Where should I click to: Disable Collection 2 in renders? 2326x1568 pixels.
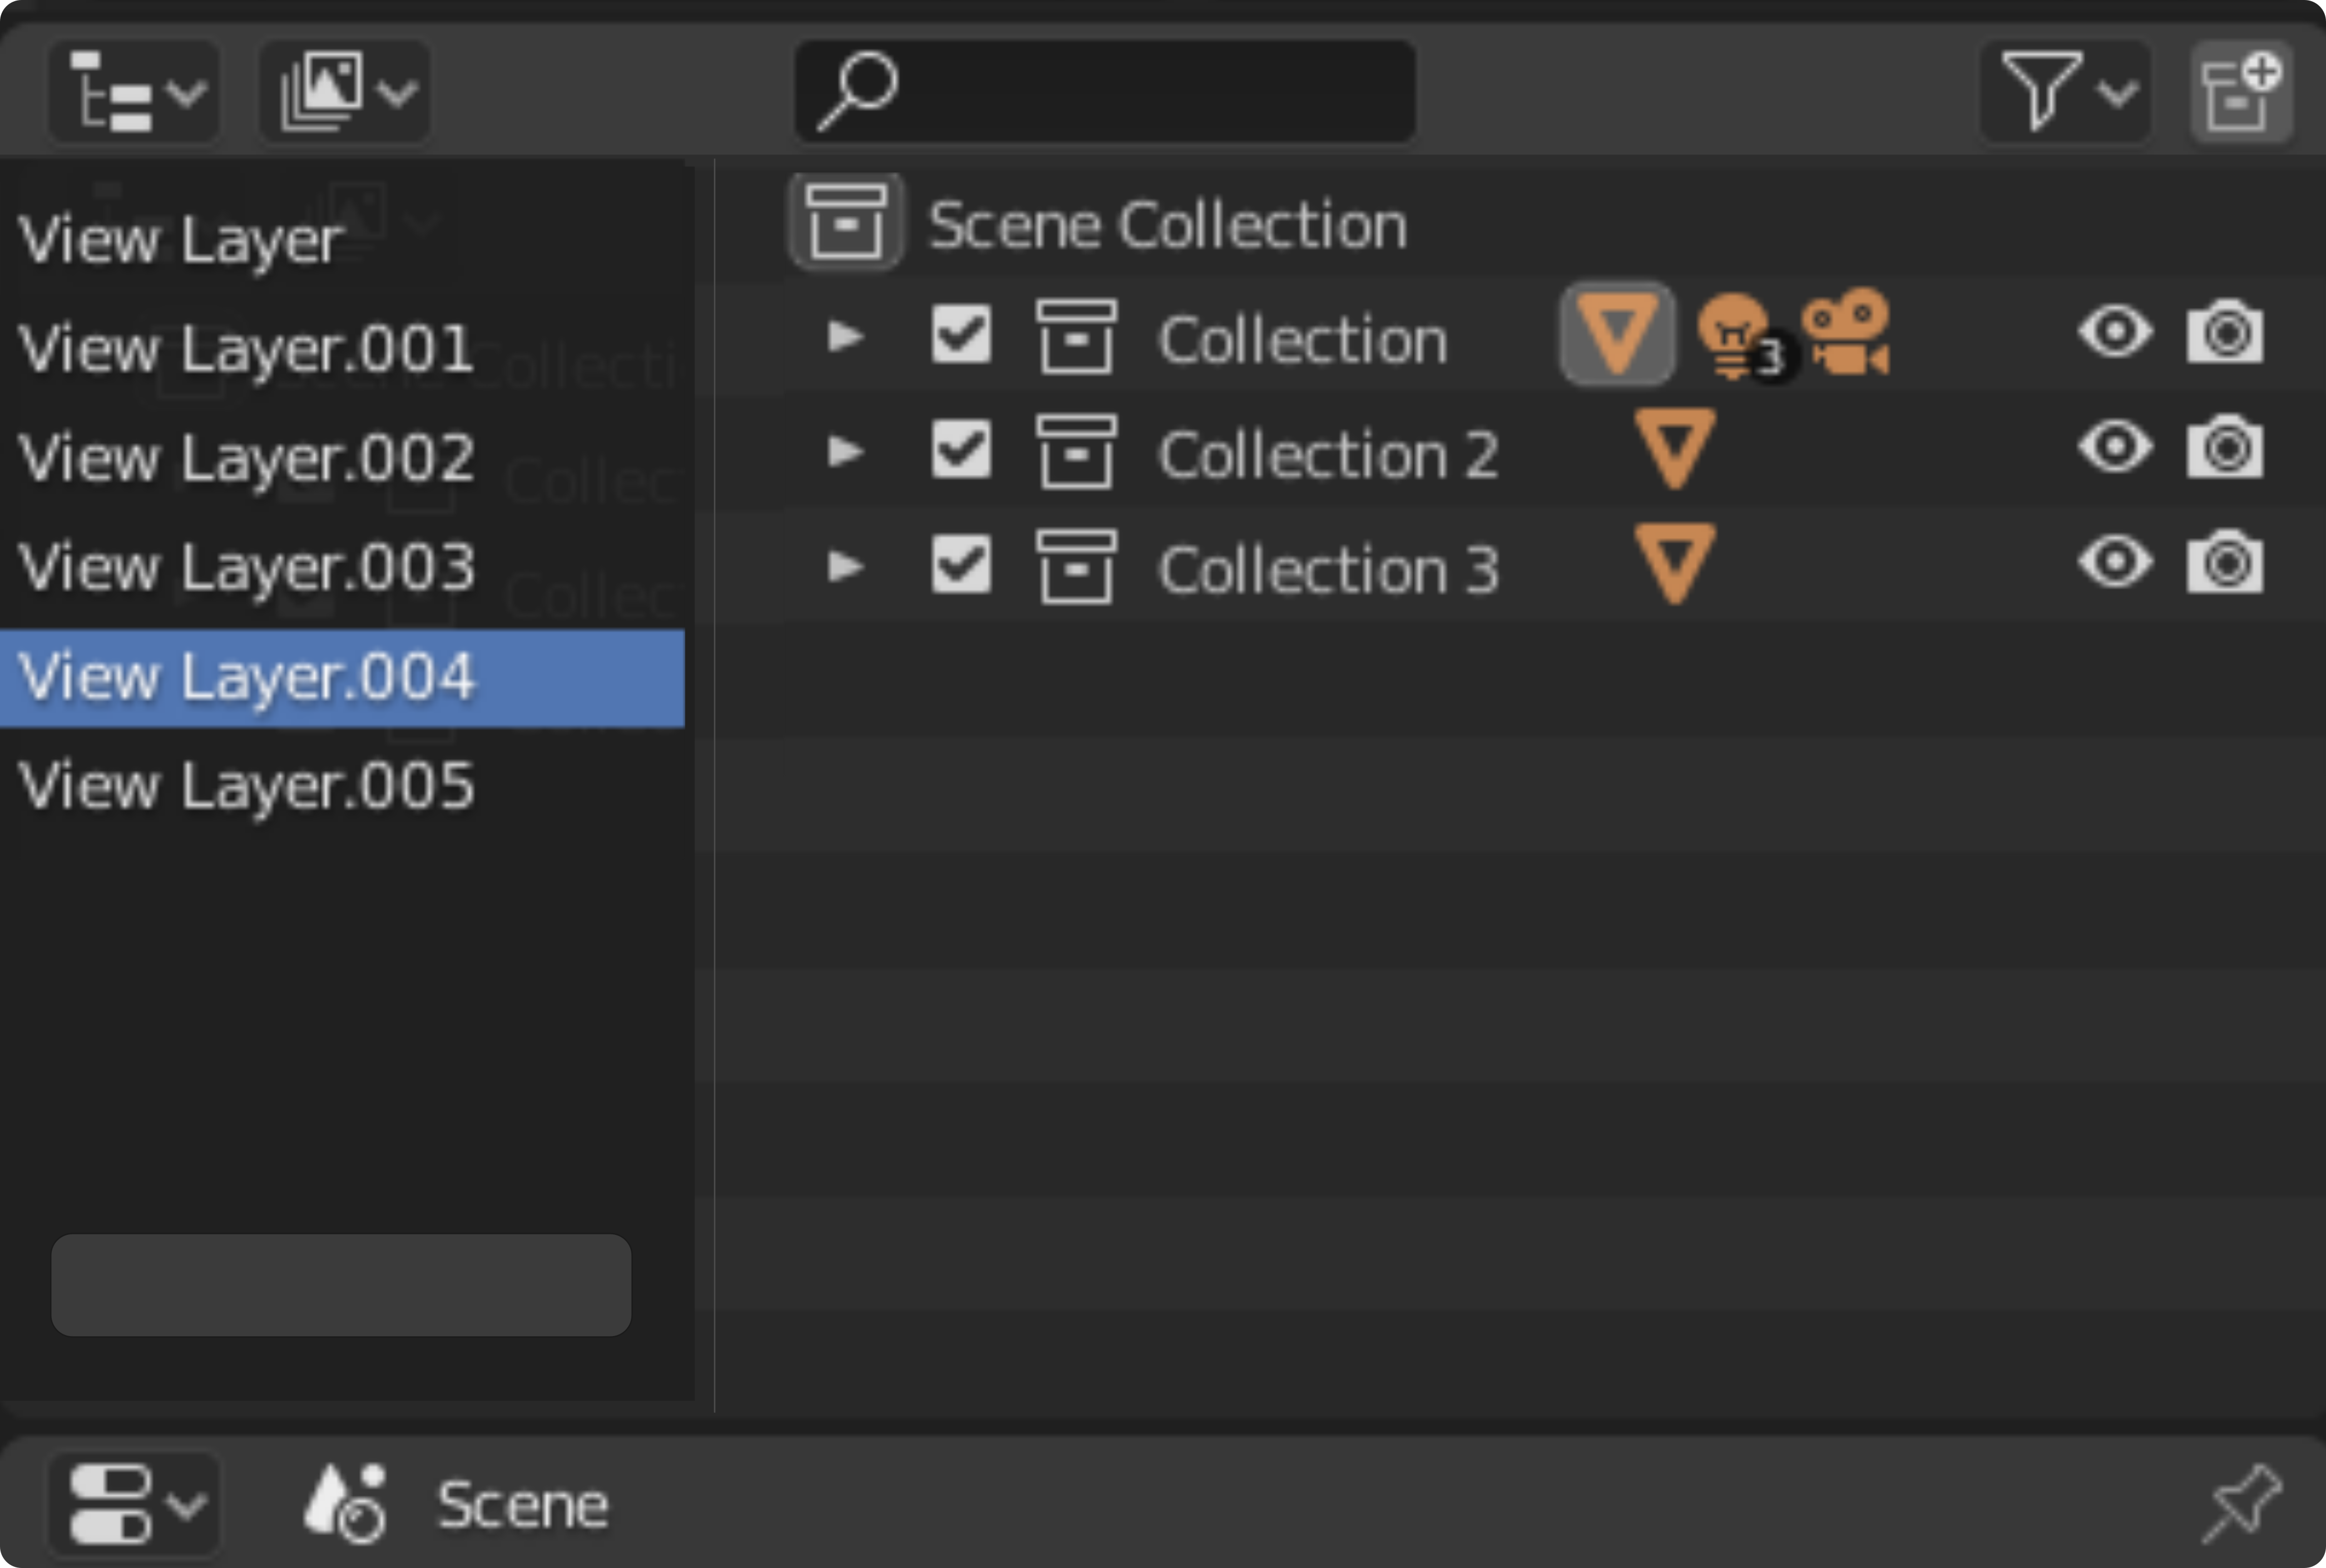pyautogui.click(x=2225, y=446)
